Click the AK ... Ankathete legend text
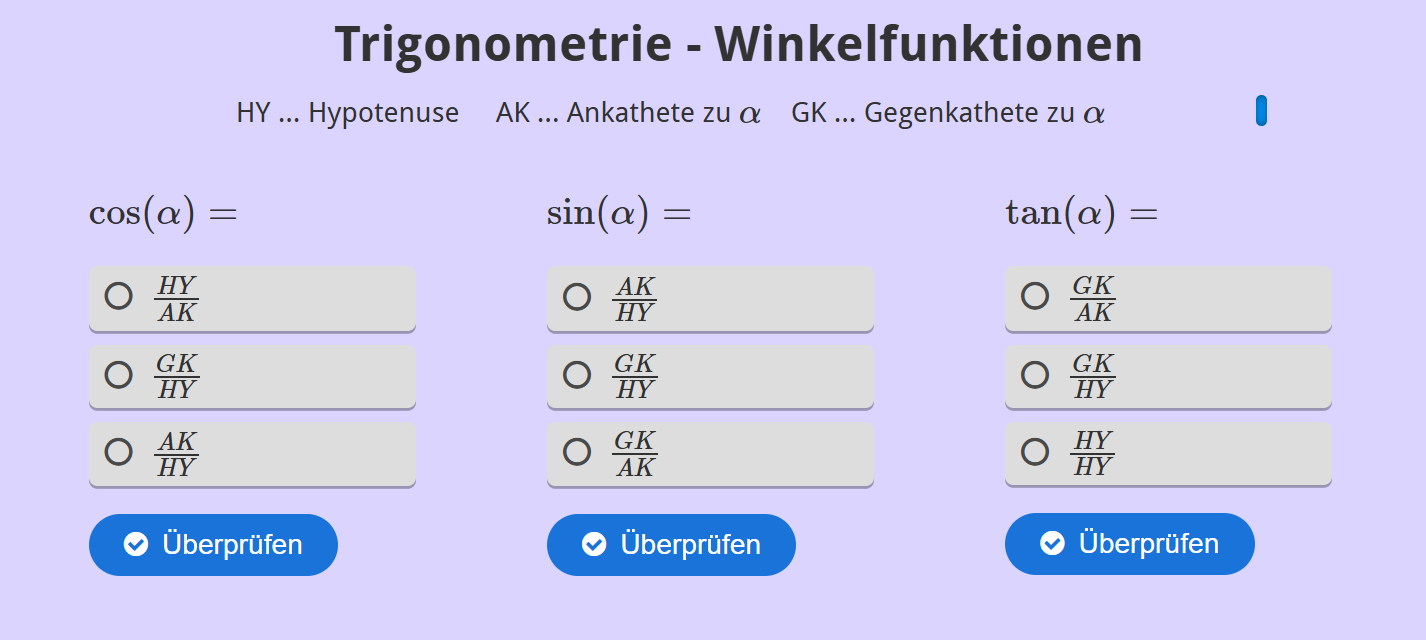Viewport: 1426px width, 640px height. 628,113
